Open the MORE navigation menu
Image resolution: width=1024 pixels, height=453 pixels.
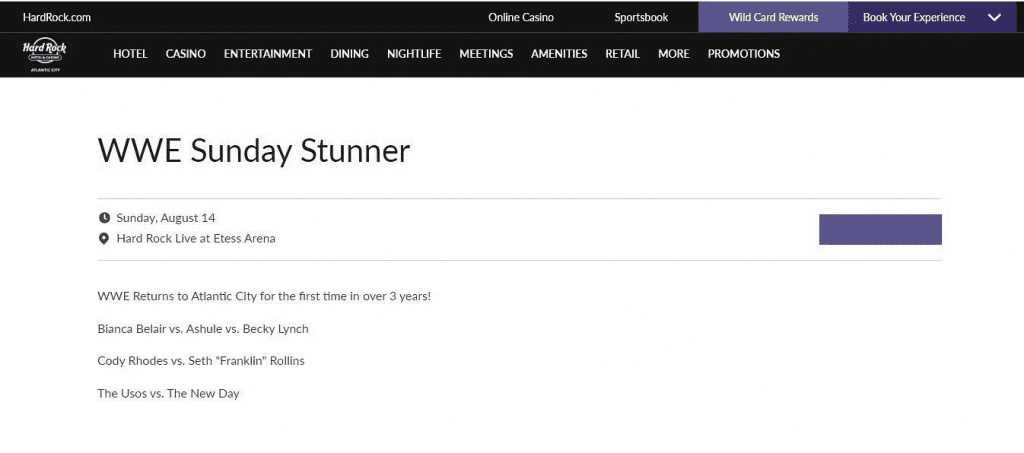point(673,54)
